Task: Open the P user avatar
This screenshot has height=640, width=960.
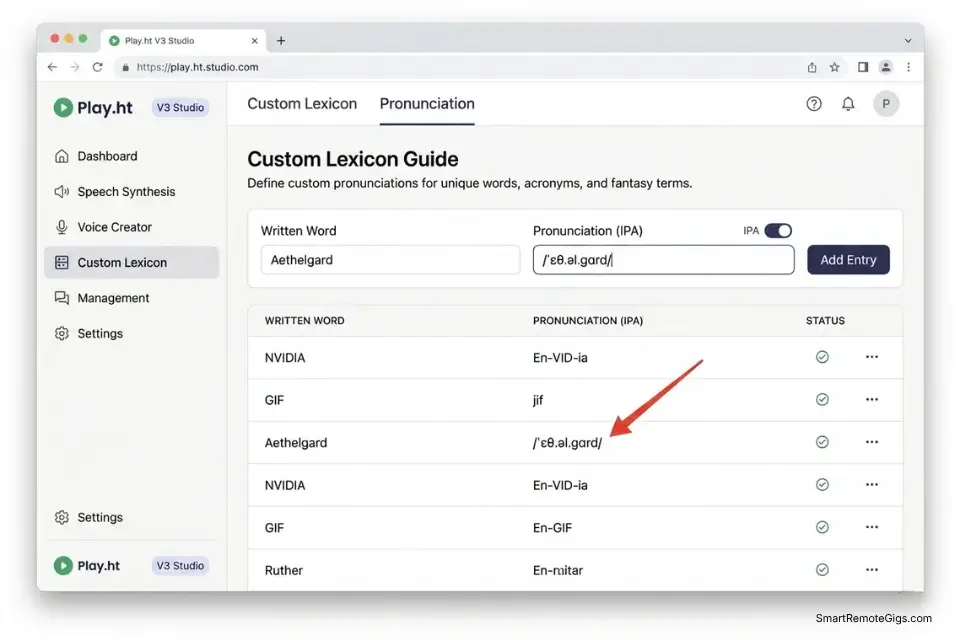Action: click(x=886, y=104)
